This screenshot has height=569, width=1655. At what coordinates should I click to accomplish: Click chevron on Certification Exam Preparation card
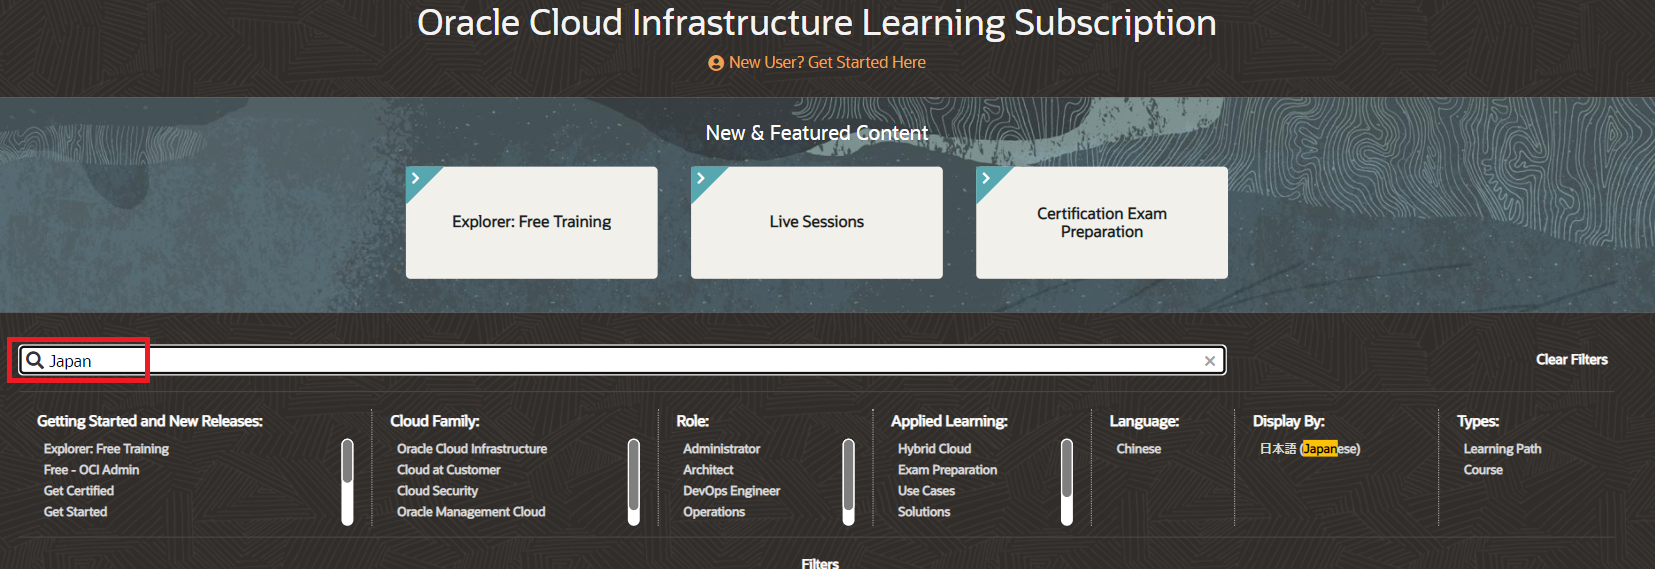pos(986,178)
